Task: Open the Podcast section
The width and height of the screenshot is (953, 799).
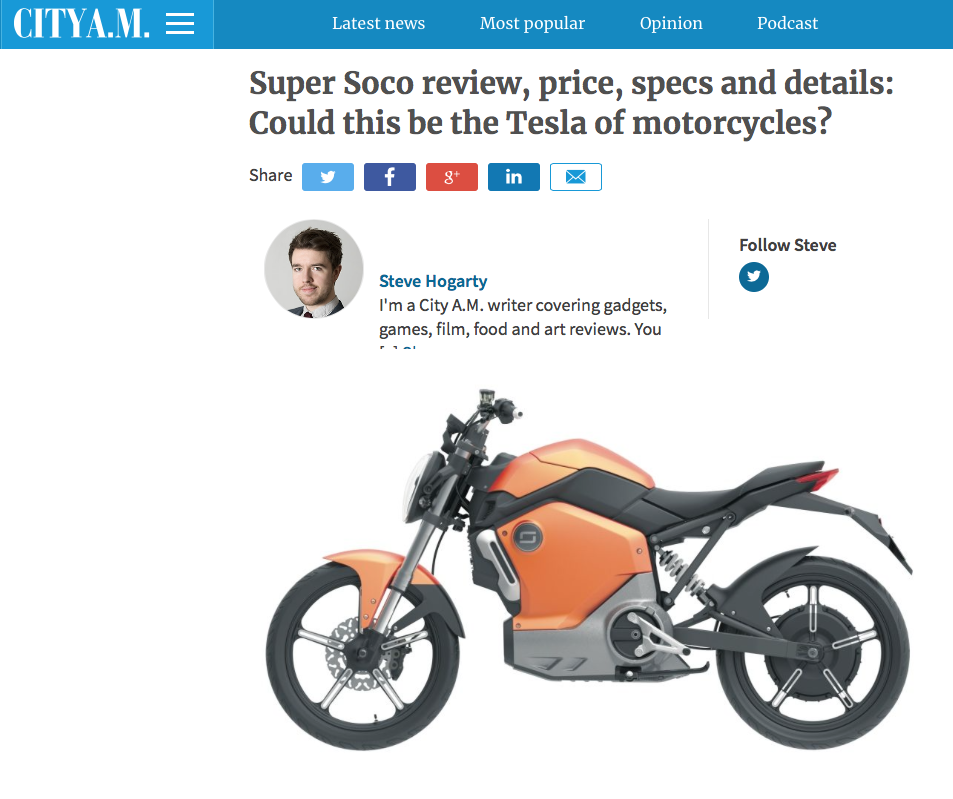Action: 787,23
